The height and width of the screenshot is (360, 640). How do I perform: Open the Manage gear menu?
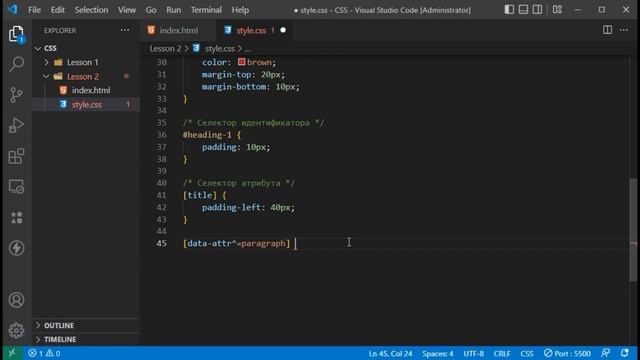16,330
